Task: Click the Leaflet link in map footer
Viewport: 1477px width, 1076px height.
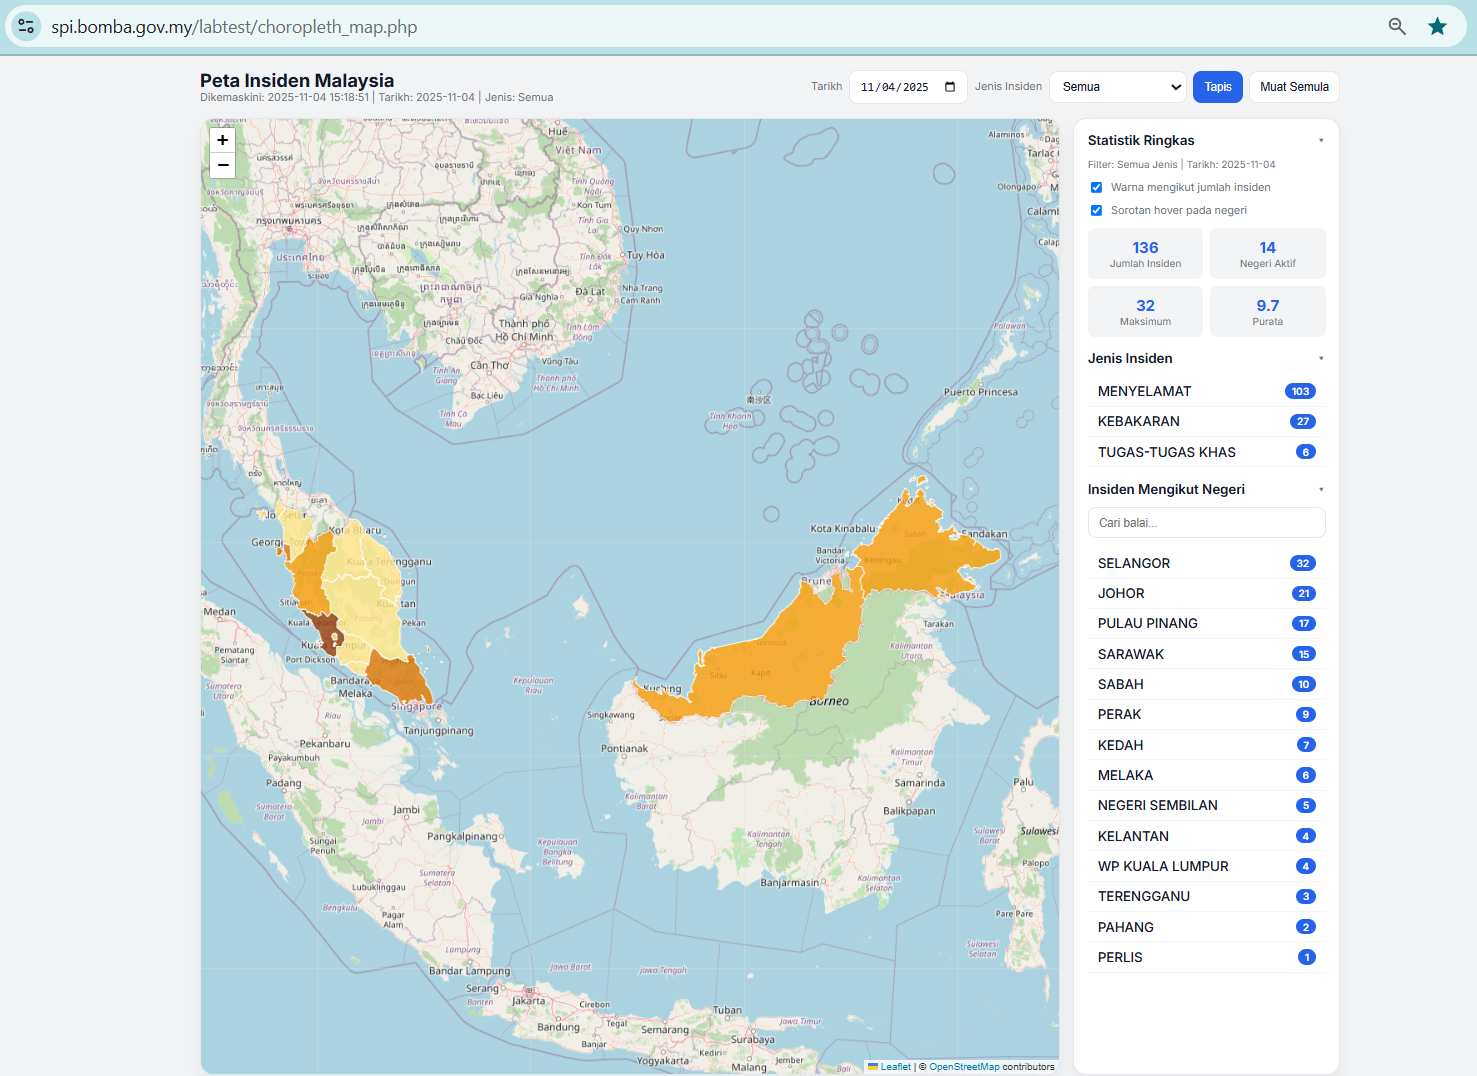Action: point(895,1066)
